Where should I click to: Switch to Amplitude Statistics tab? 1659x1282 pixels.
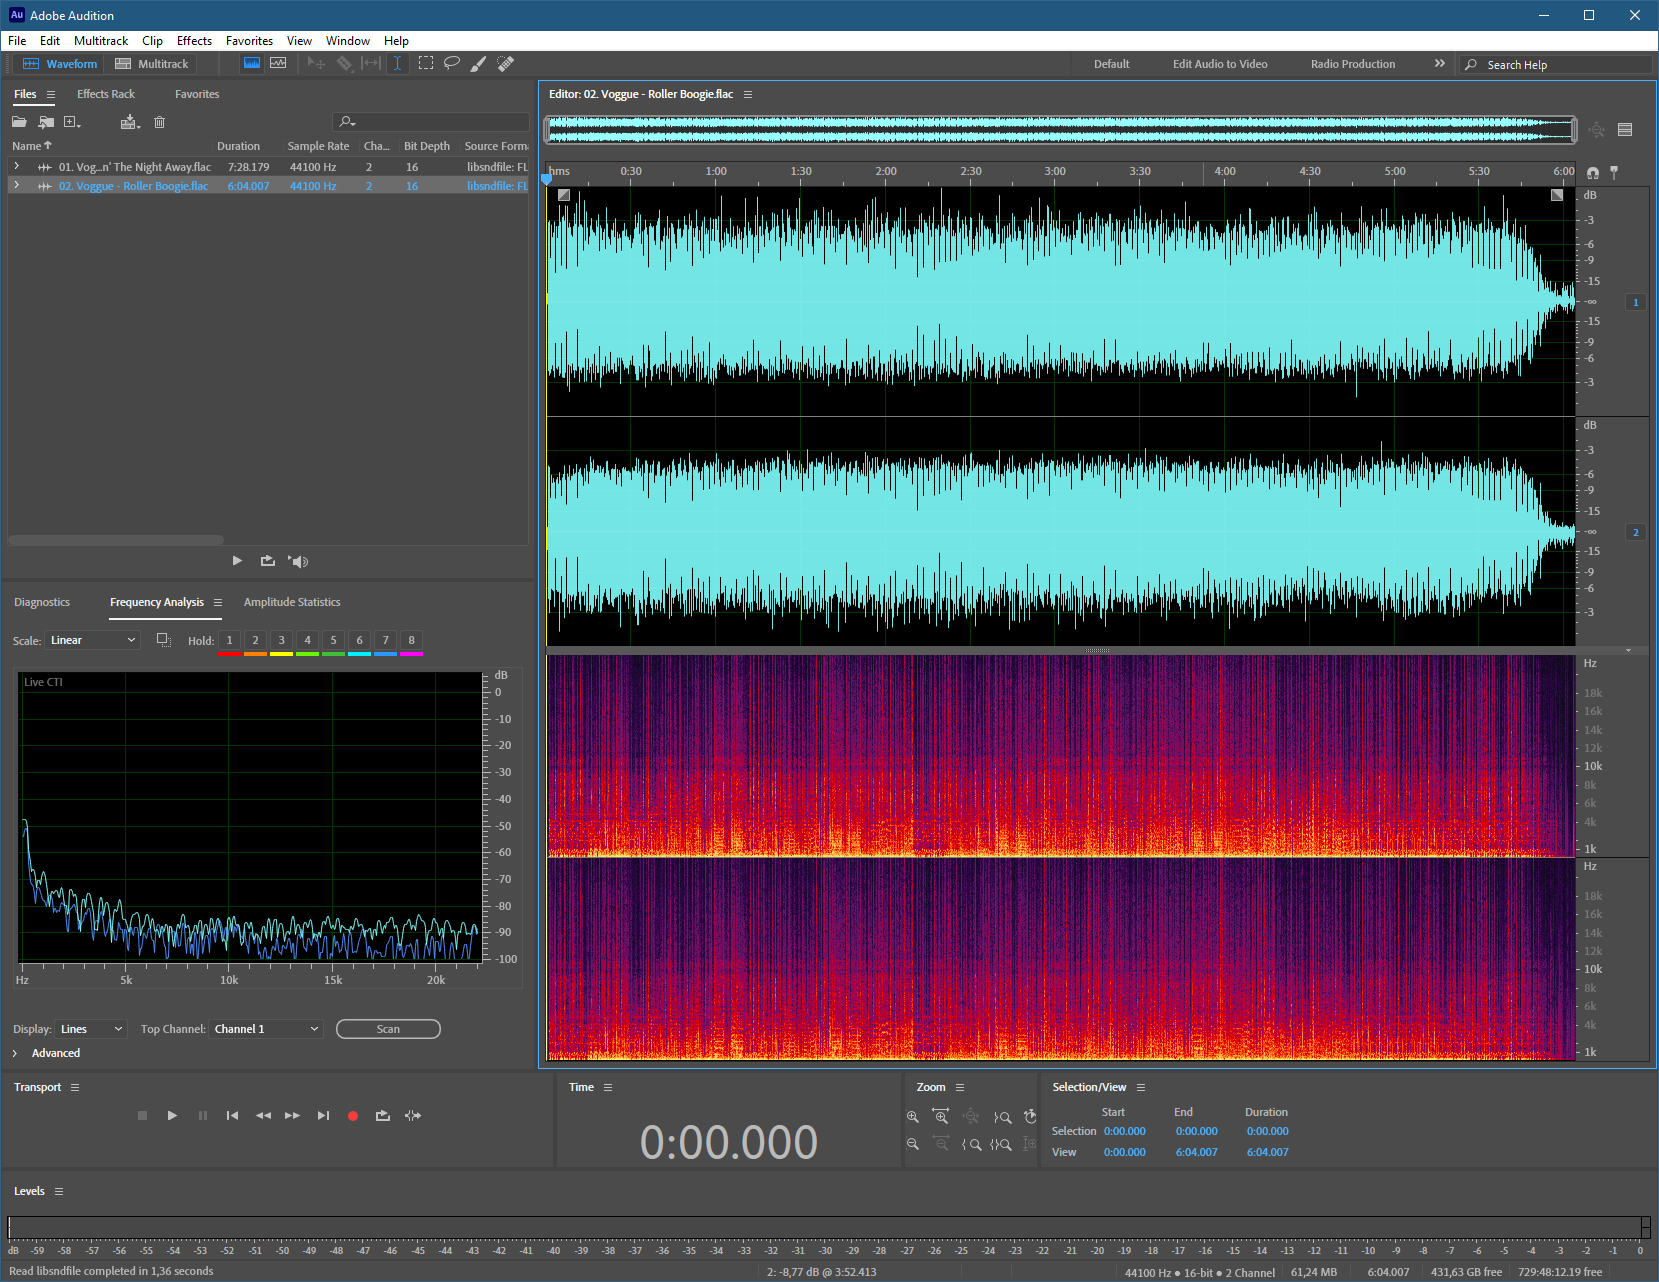(x=292, y=602)
